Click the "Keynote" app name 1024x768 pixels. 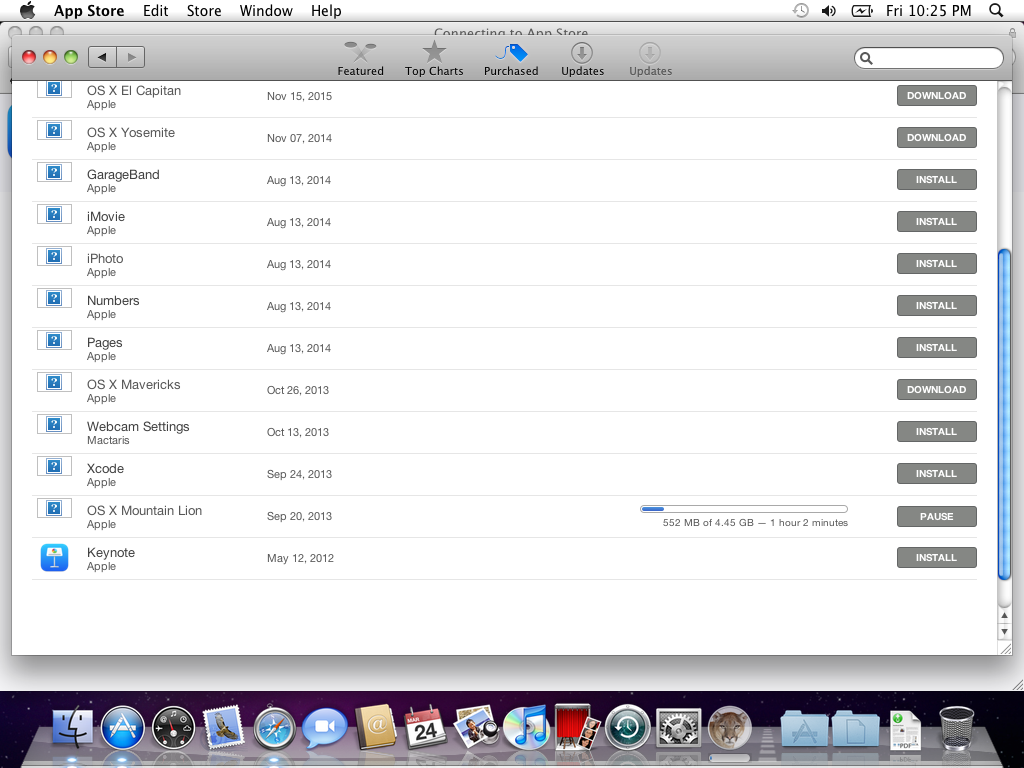coord(111,552)
